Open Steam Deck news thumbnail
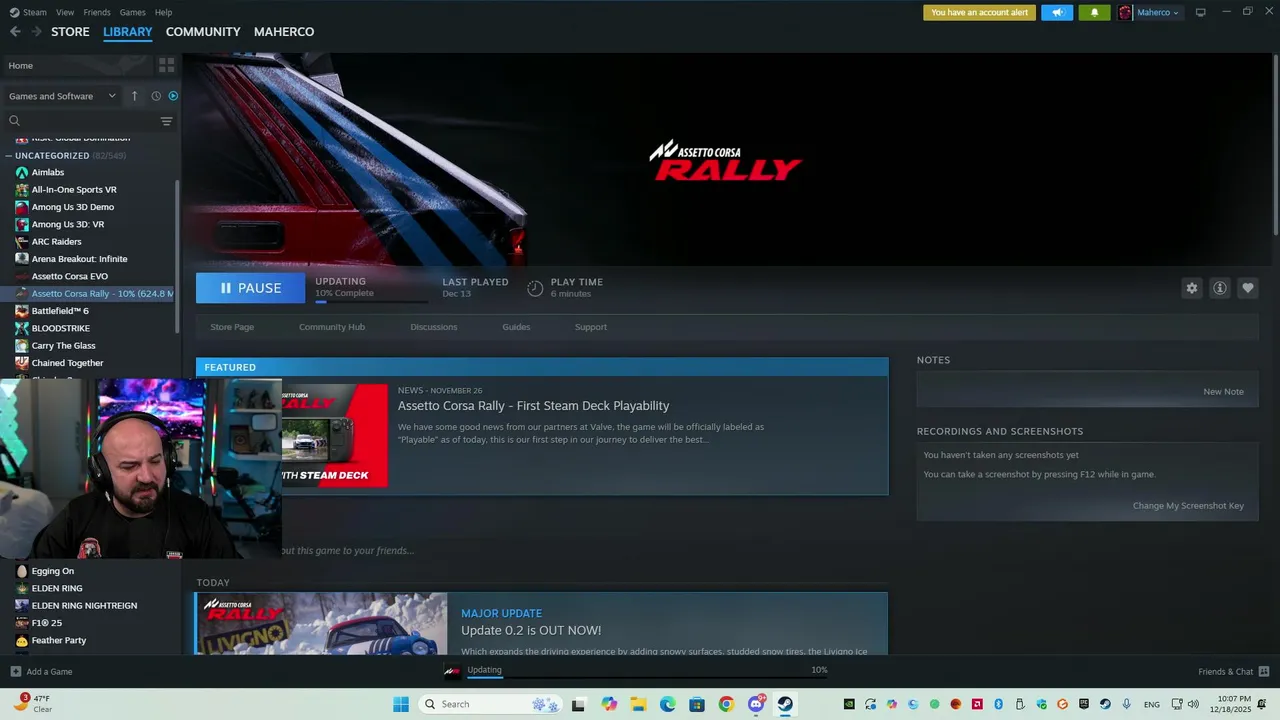The height and width of the screenshot is (720, 1280). tap(334, 436)
